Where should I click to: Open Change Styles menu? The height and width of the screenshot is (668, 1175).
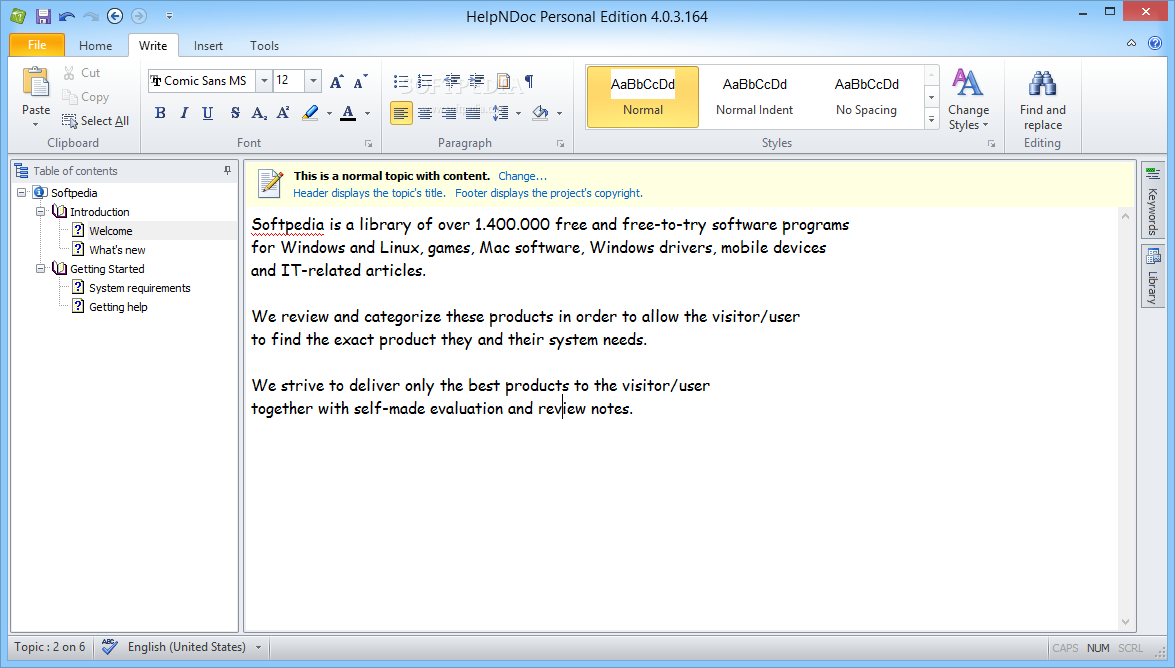tap(968, 100)
